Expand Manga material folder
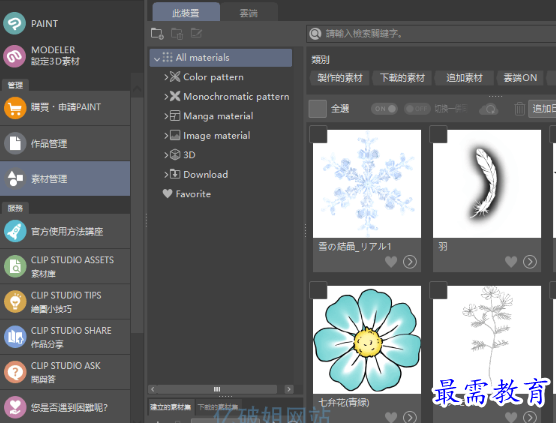 166,116
